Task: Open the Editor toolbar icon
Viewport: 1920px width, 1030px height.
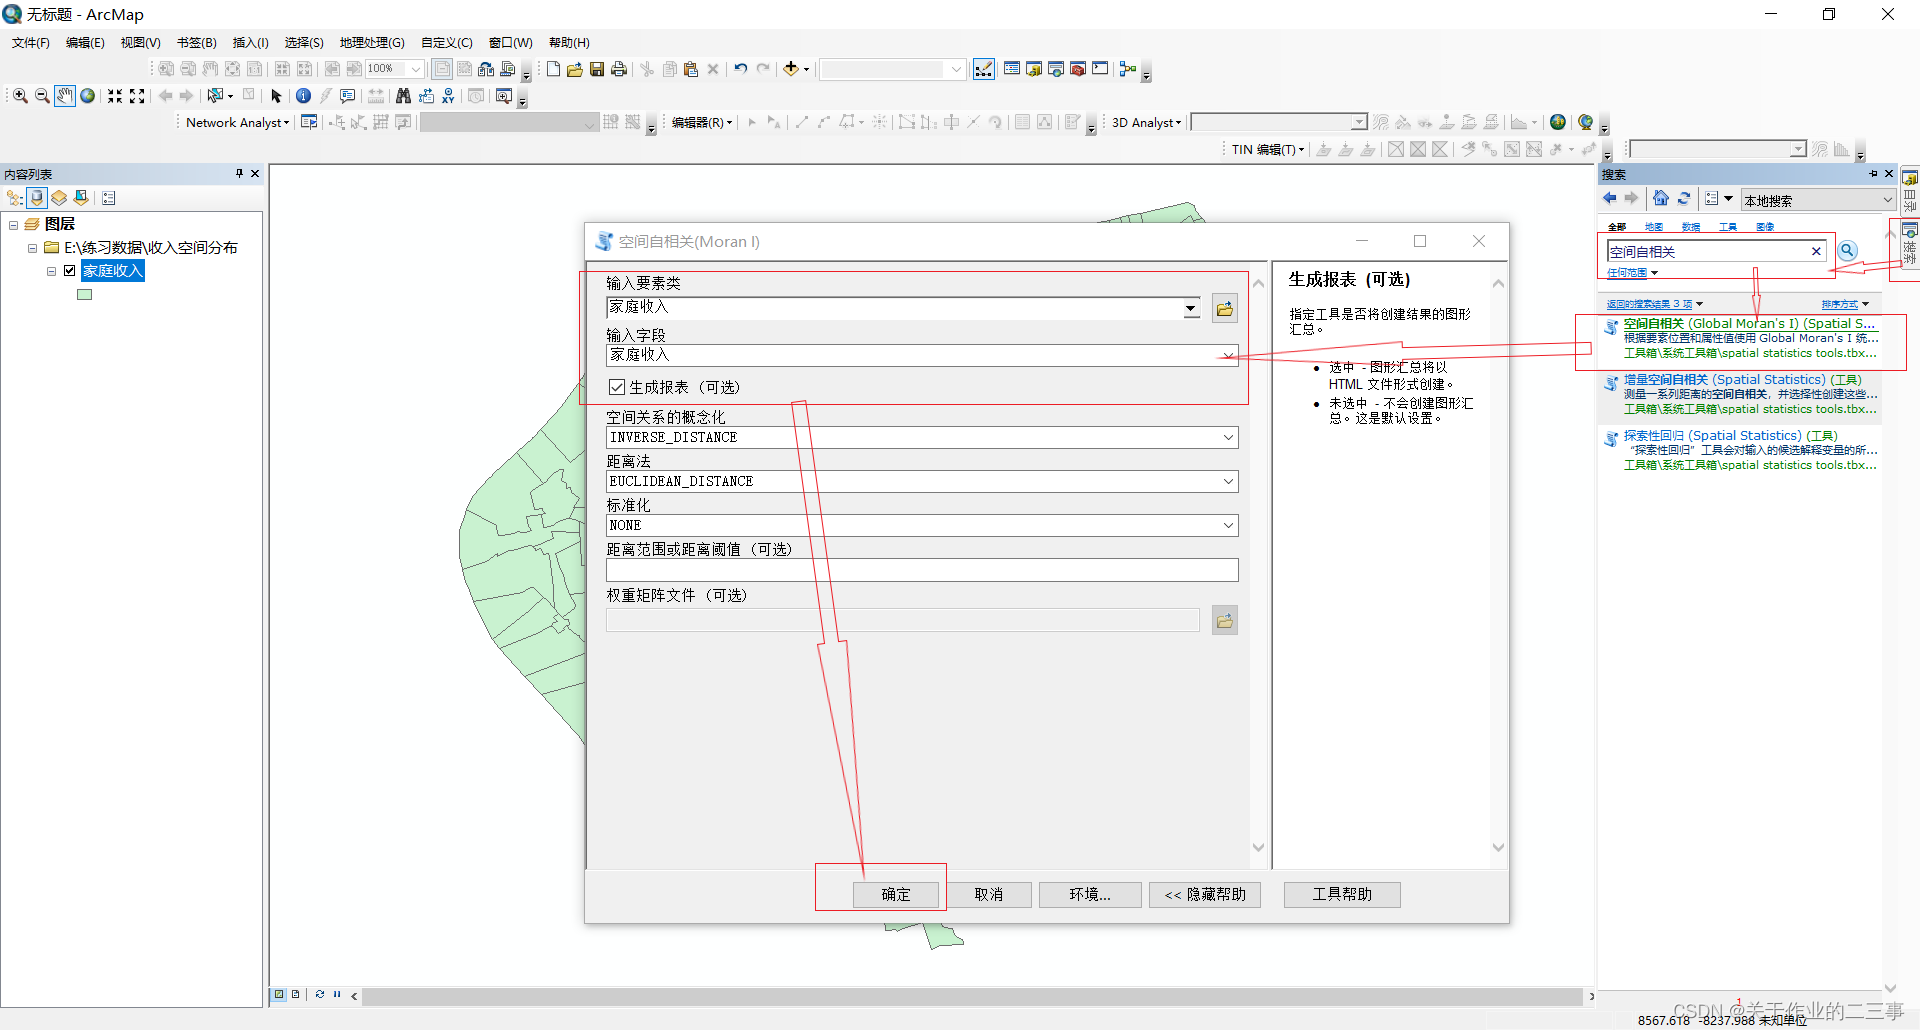Action: point(984,69)
